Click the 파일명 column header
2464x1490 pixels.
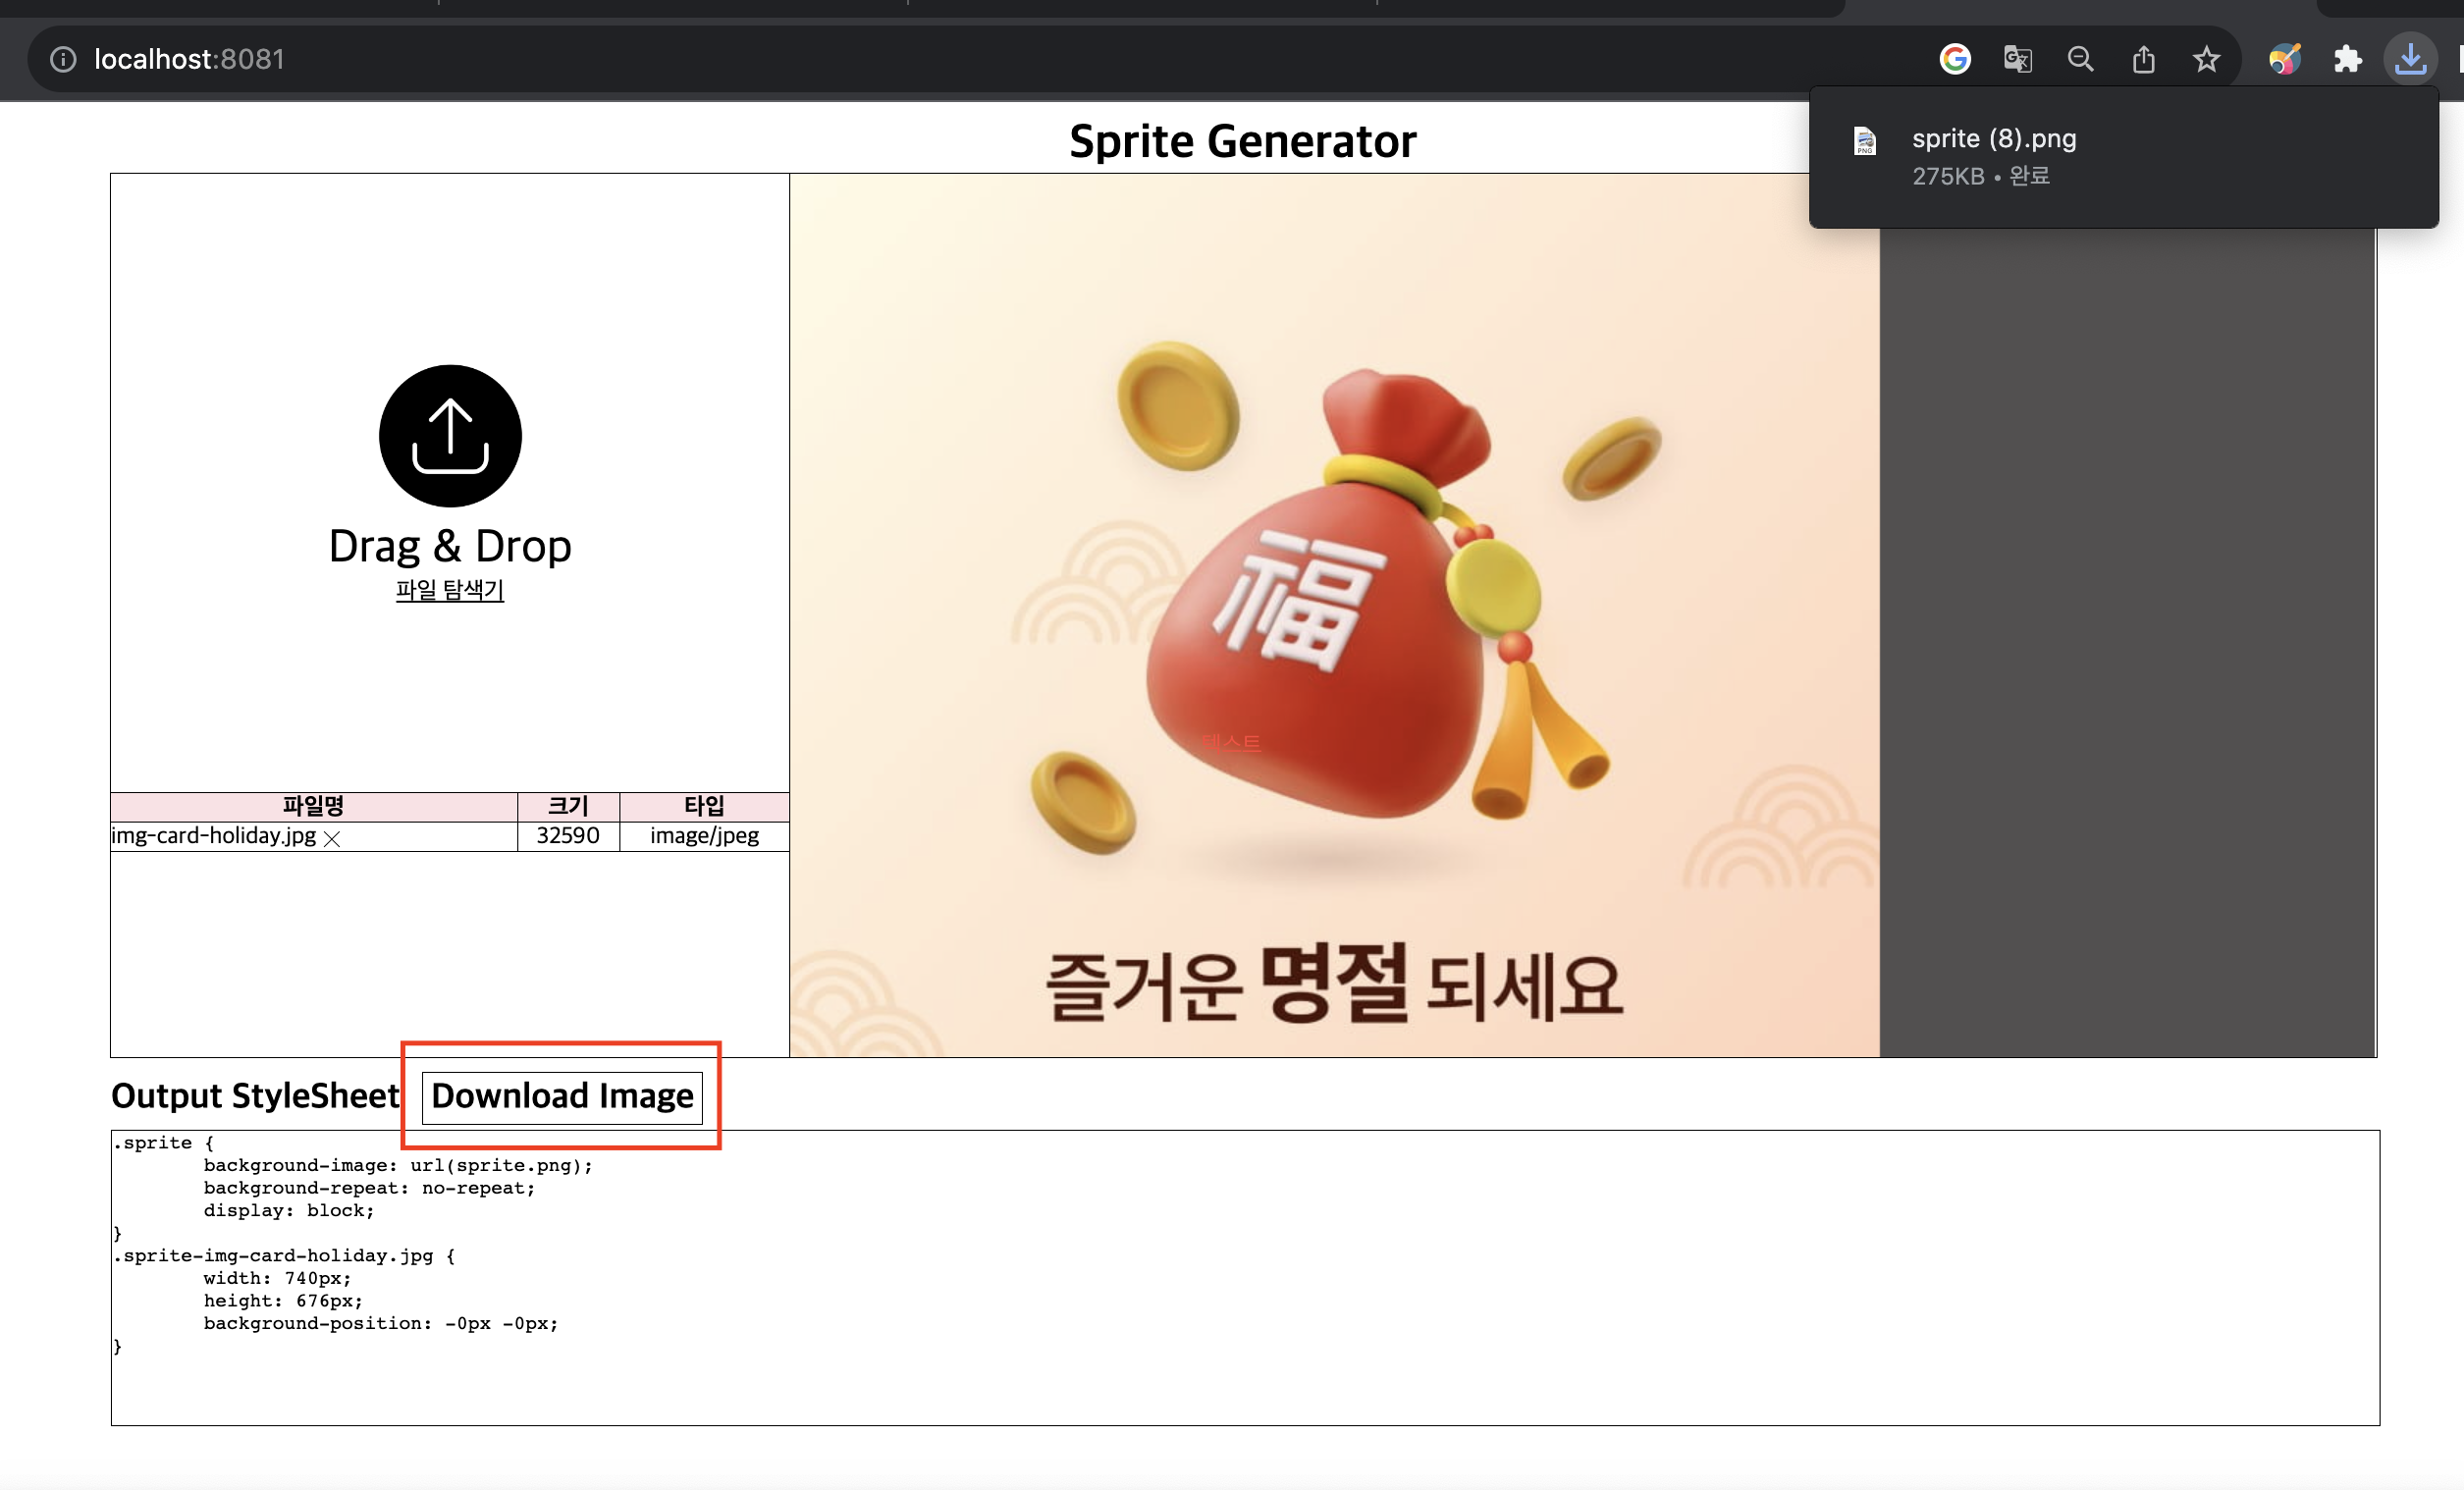(312, 806)
